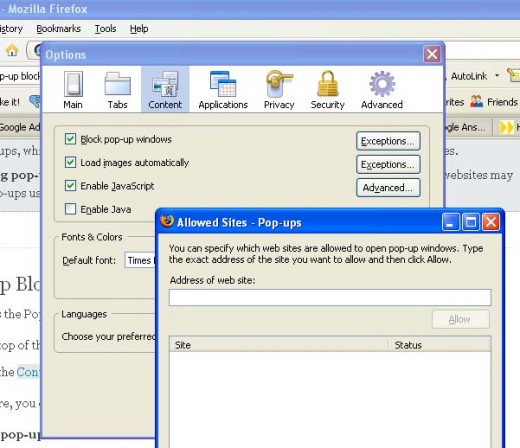520x448 pixels.
Task: Open the Advanced options panel
Action: [x=382, y=90]
